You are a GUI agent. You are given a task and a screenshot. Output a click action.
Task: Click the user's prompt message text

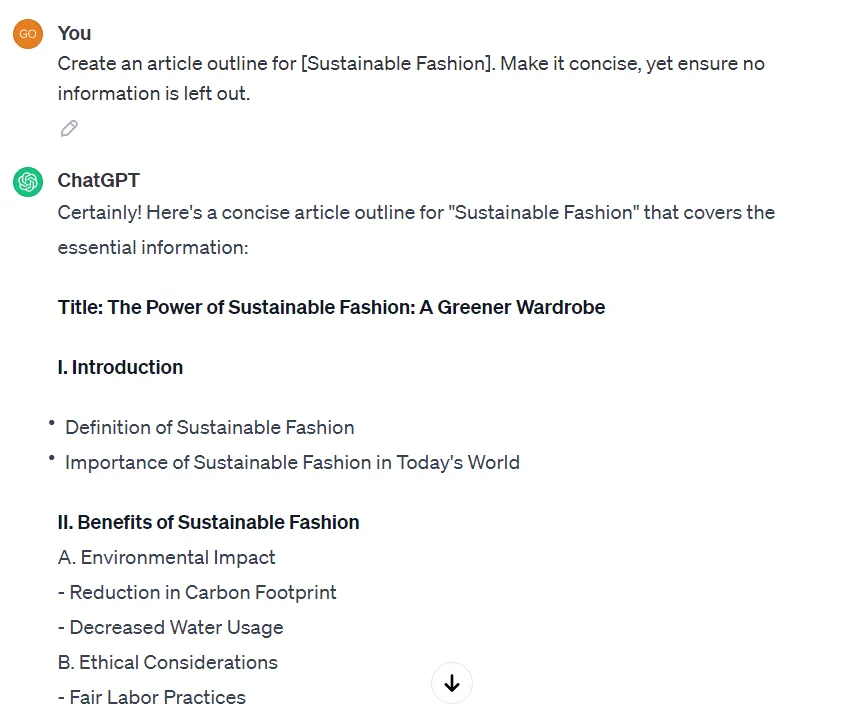click(x=411, y=78)
